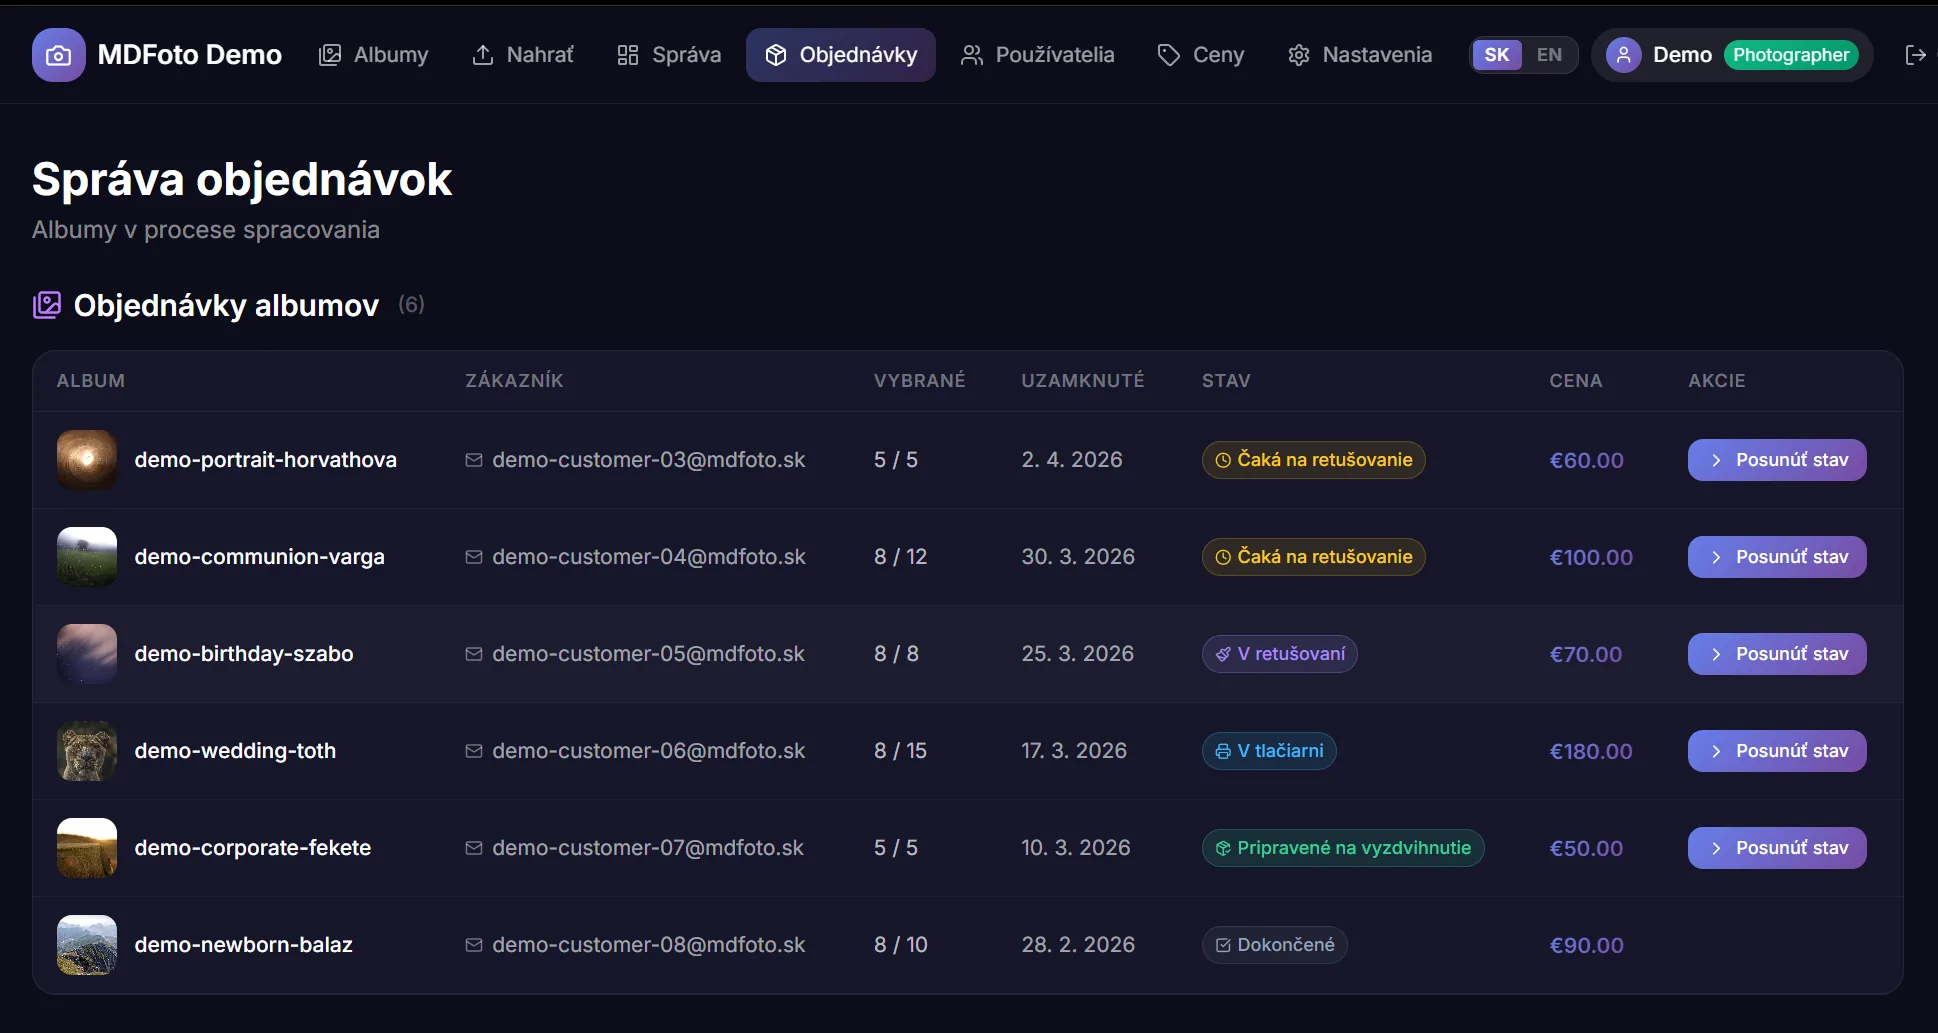Switch language to EN
This screenshot has width=1938, height=1033.
click(1549, 55)
